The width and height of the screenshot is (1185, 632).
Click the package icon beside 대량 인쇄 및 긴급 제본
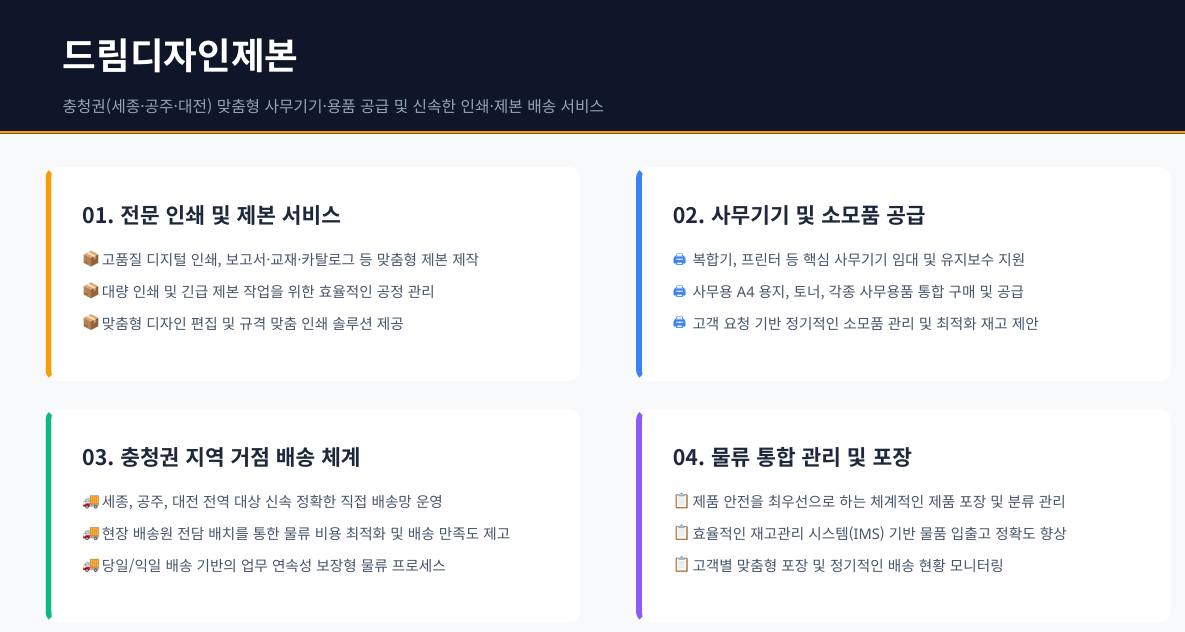click(91, 291)
